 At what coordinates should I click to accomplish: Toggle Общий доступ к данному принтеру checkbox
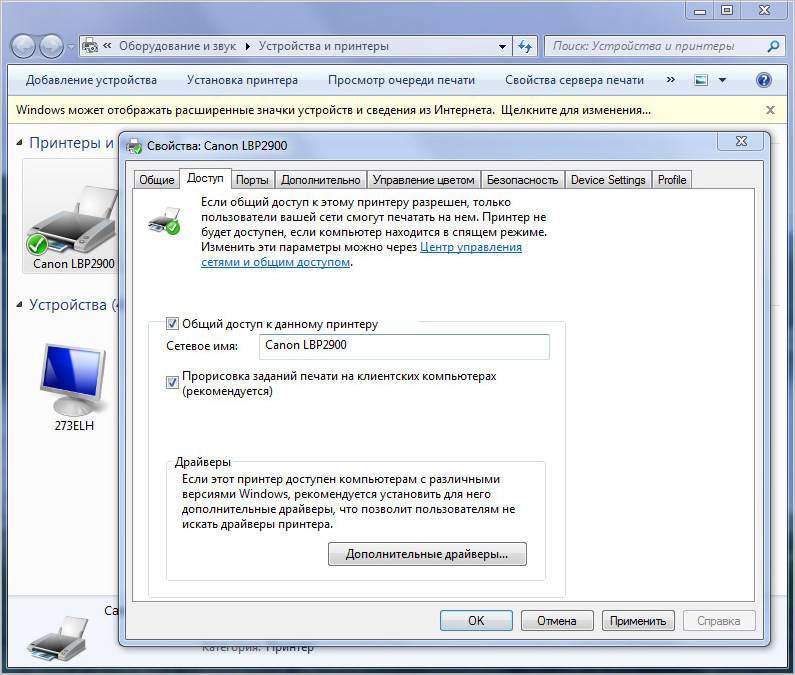172,324
